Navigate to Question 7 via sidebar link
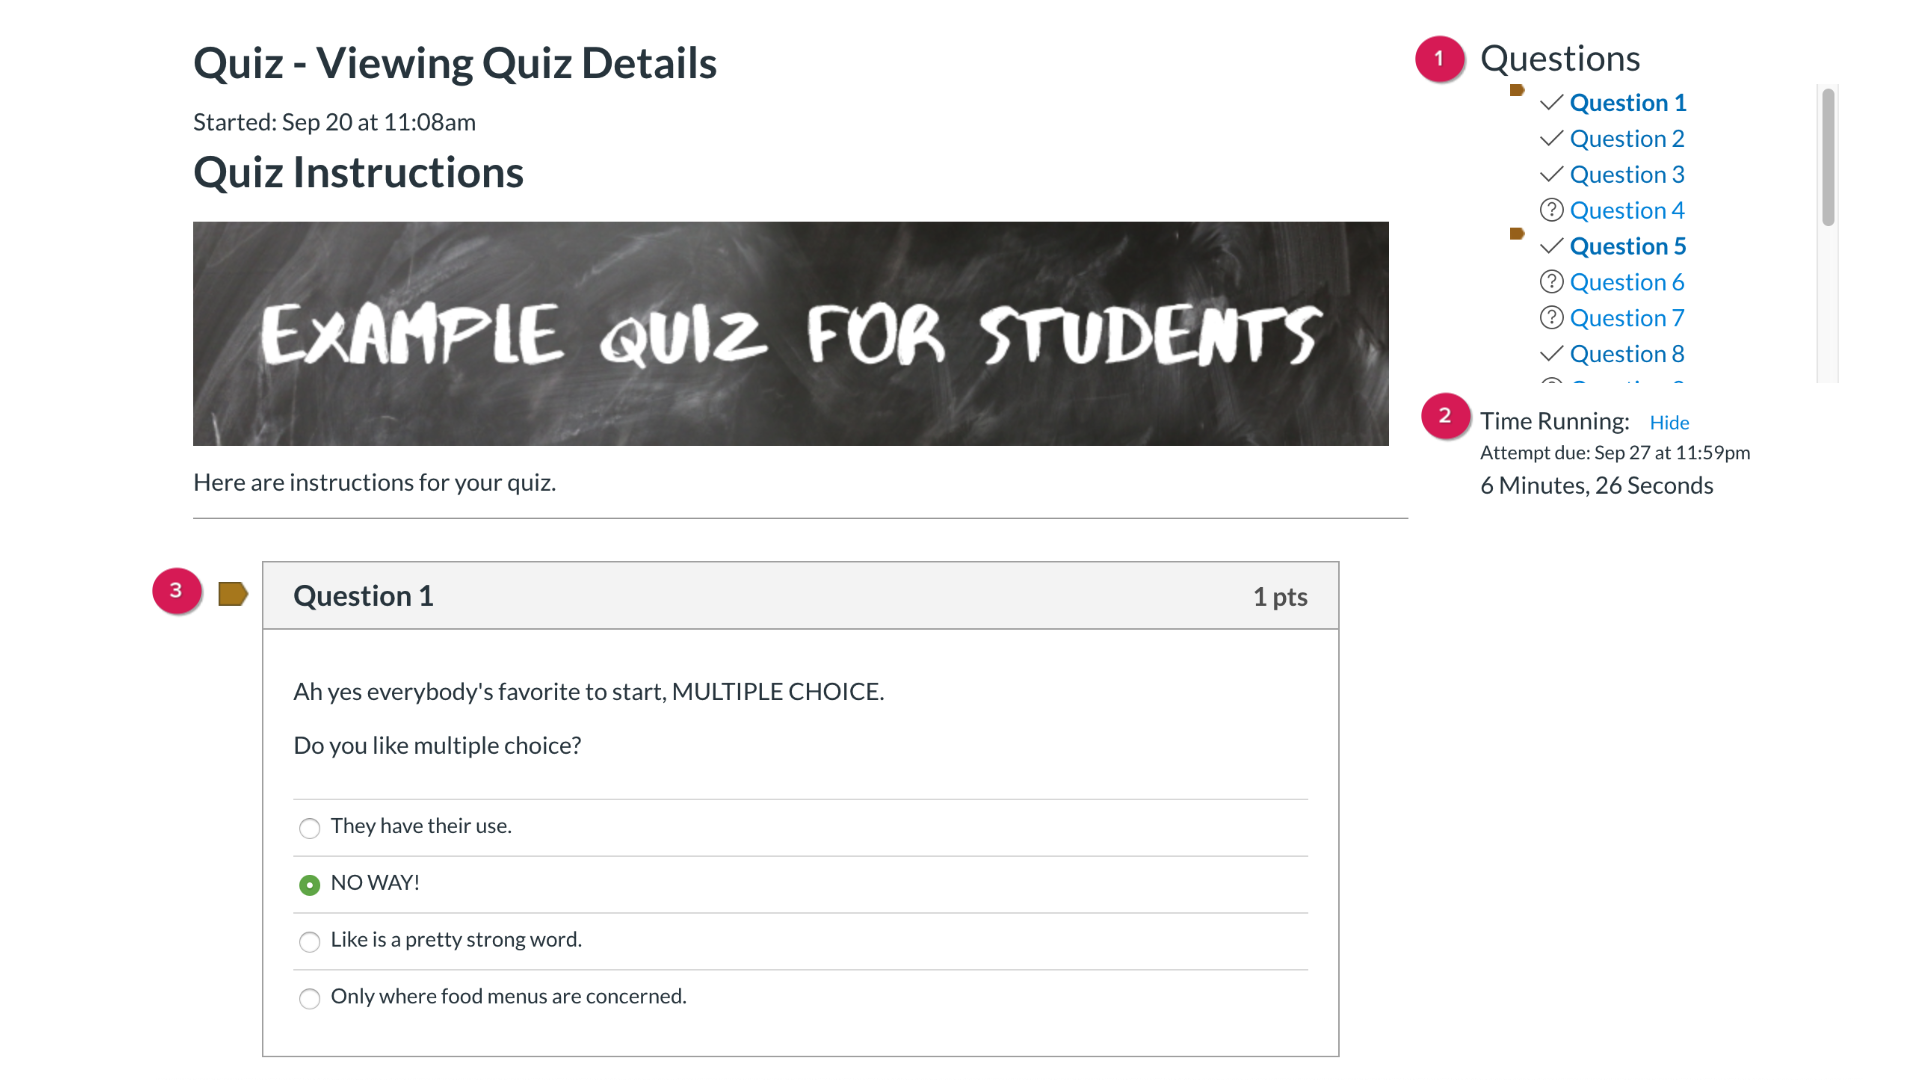Image resolution: width=1920 pixels, height=1080 pixels. [1626, 318]
